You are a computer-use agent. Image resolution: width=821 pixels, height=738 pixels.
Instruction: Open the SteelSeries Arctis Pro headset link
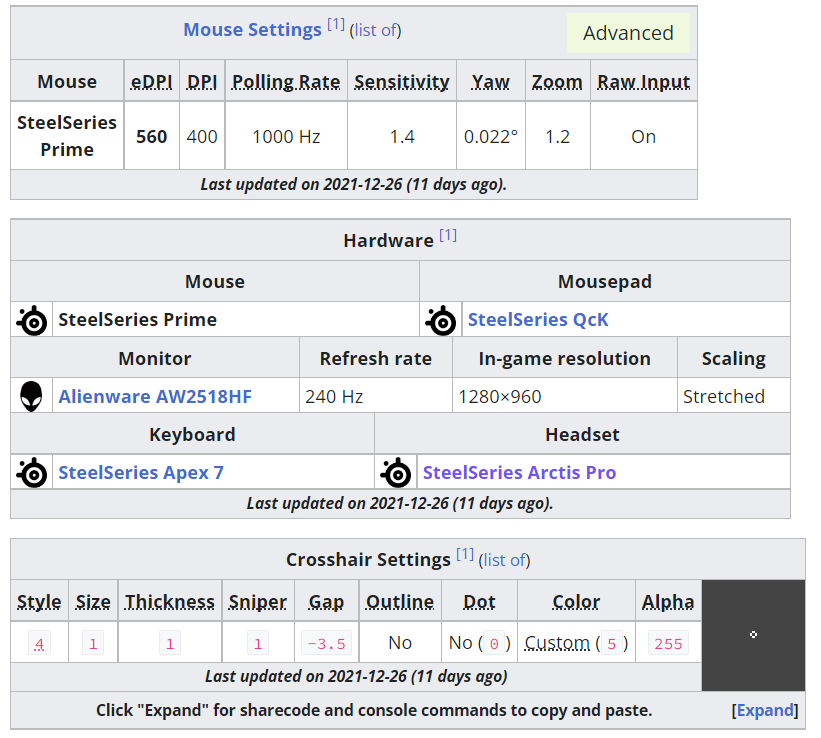pos(519,472)
